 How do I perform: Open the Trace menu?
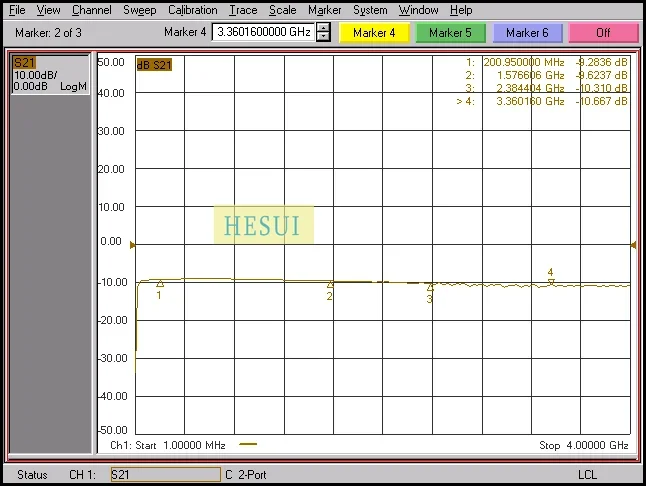[x=243, y=10]
